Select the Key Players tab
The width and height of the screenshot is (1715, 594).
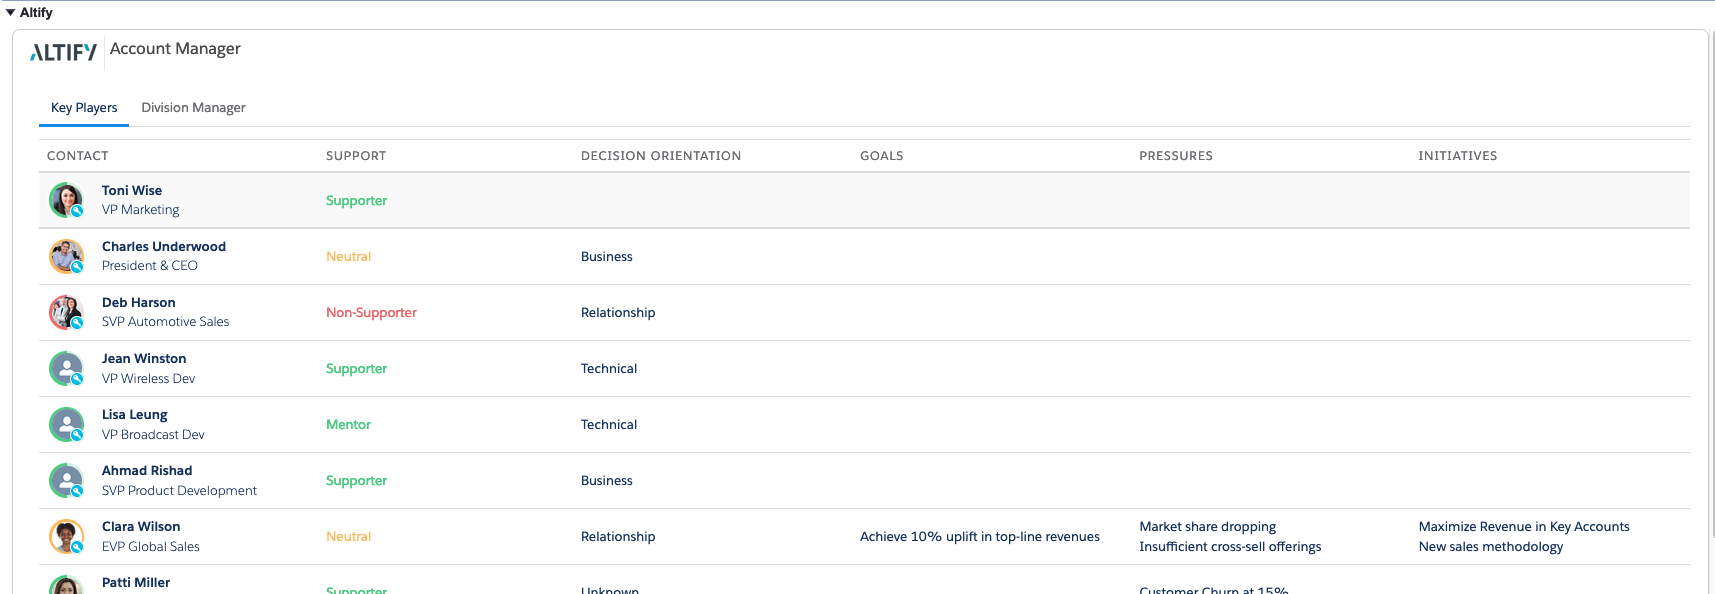84,107
